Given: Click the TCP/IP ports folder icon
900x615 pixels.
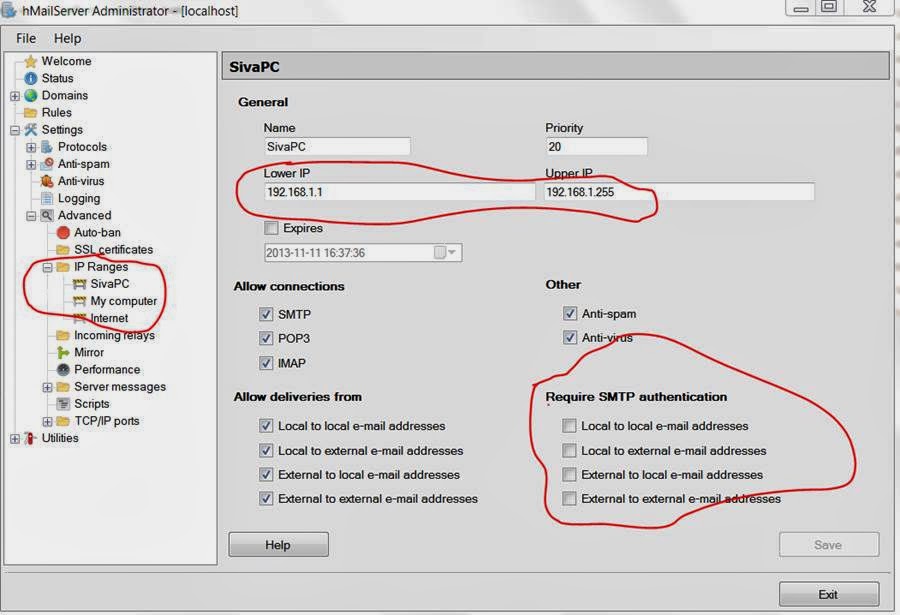Looking at the screenshot, I should [x=63, y=421].
